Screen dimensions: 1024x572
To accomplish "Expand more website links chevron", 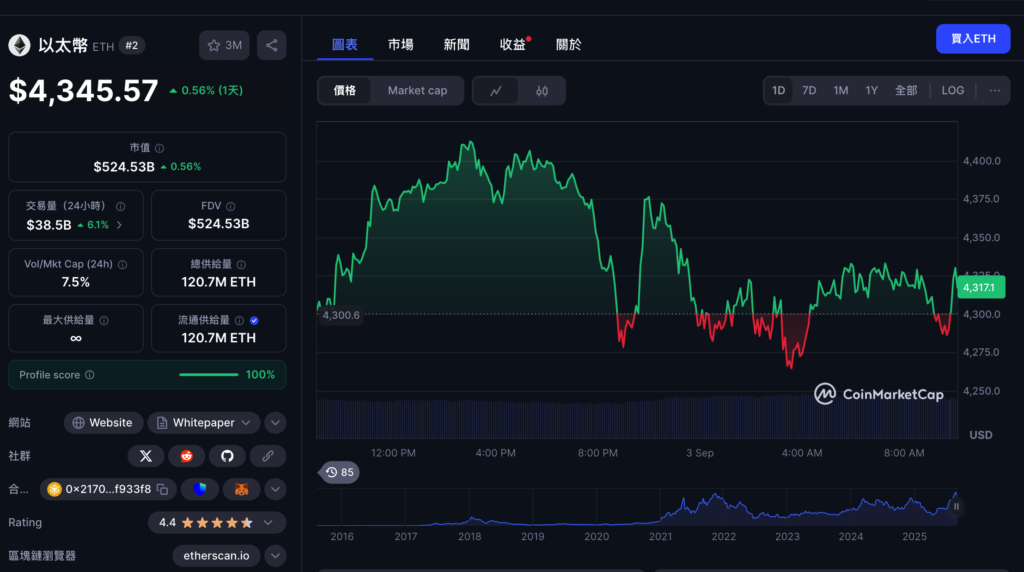I will coord(276,422).
